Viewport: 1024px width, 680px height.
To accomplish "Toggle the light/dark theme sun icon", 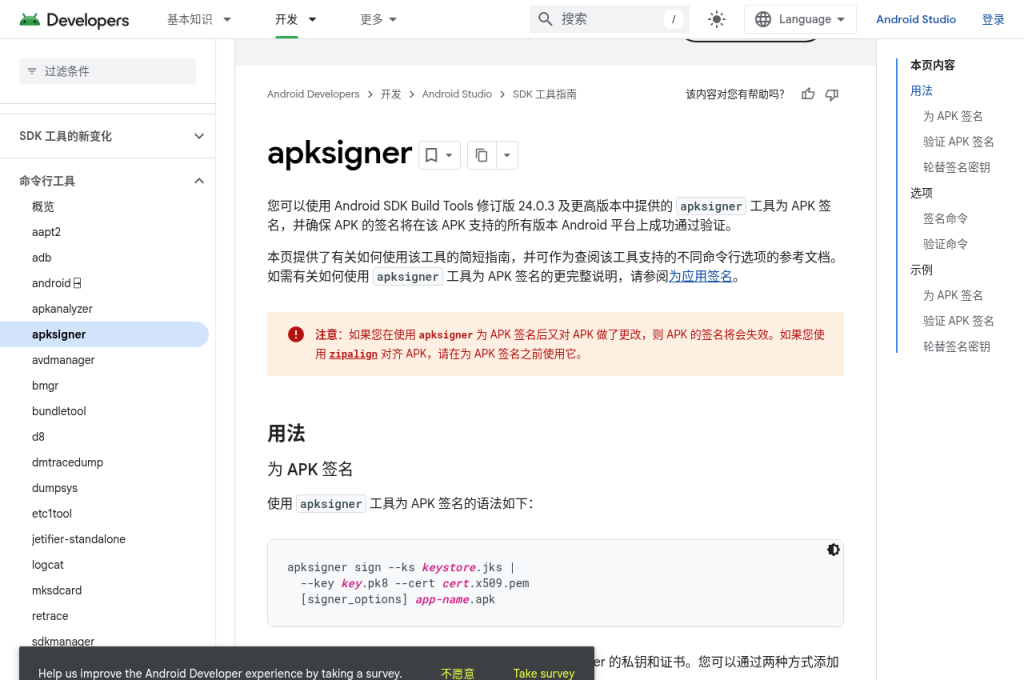I will (x=716, y=19).
